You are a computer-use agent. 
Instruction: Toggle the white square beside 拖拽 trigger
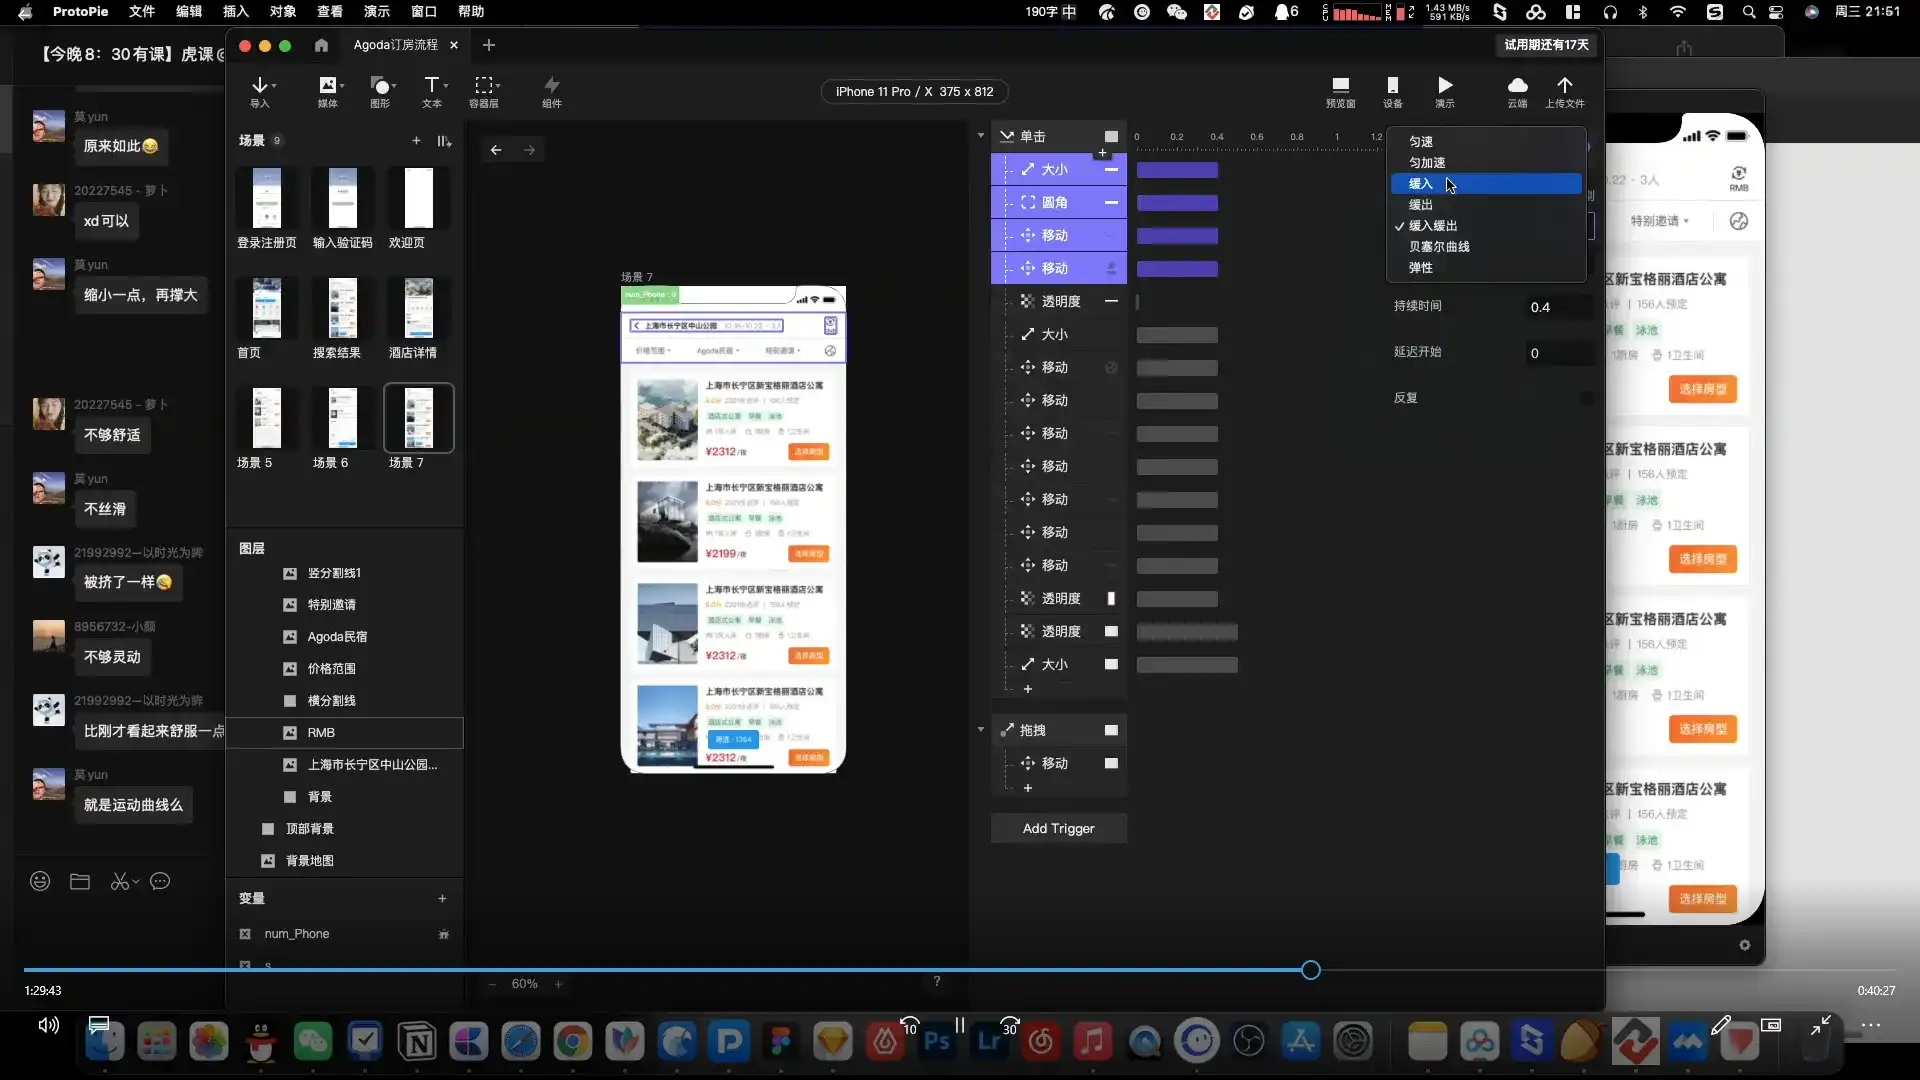(1111, 731)
